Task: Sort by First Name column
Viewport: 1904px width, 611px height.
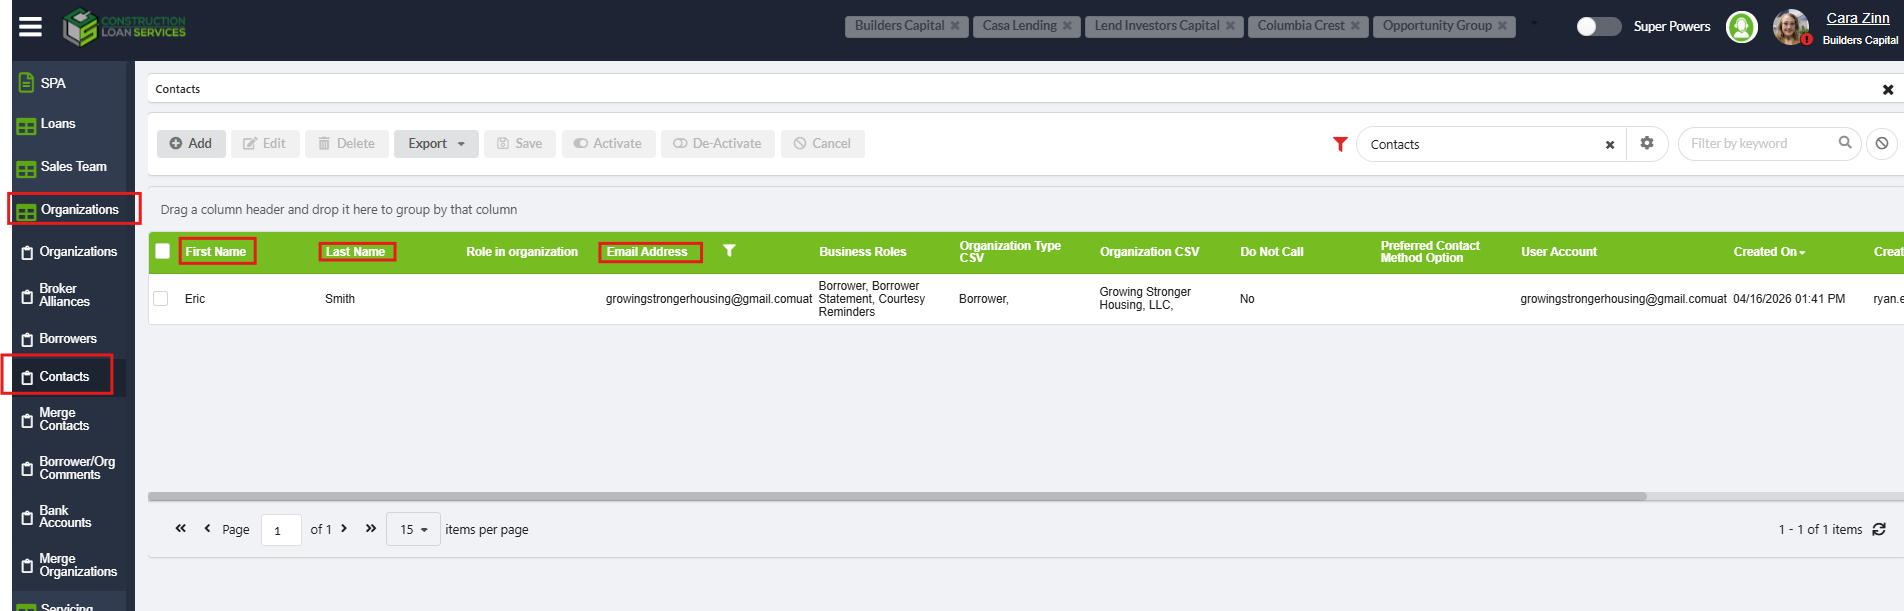Action: pyautogui.click(x=216, y=252)
